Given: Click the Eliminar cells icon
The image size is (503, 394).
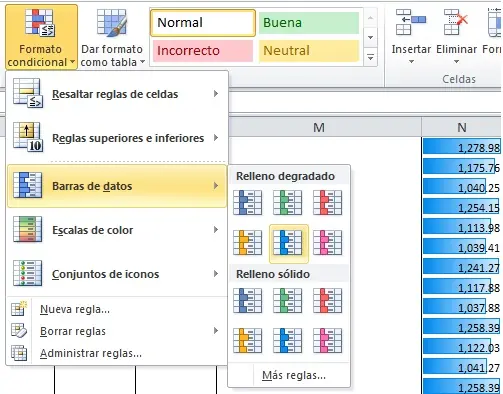Looking at the screenshot, I should 456,22.
